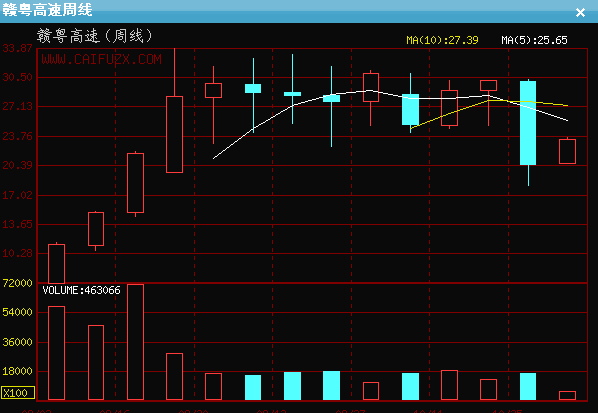This screenshot has width=598, height=413.
Task: Select the first volume bar at left
Action: point(56,353)
